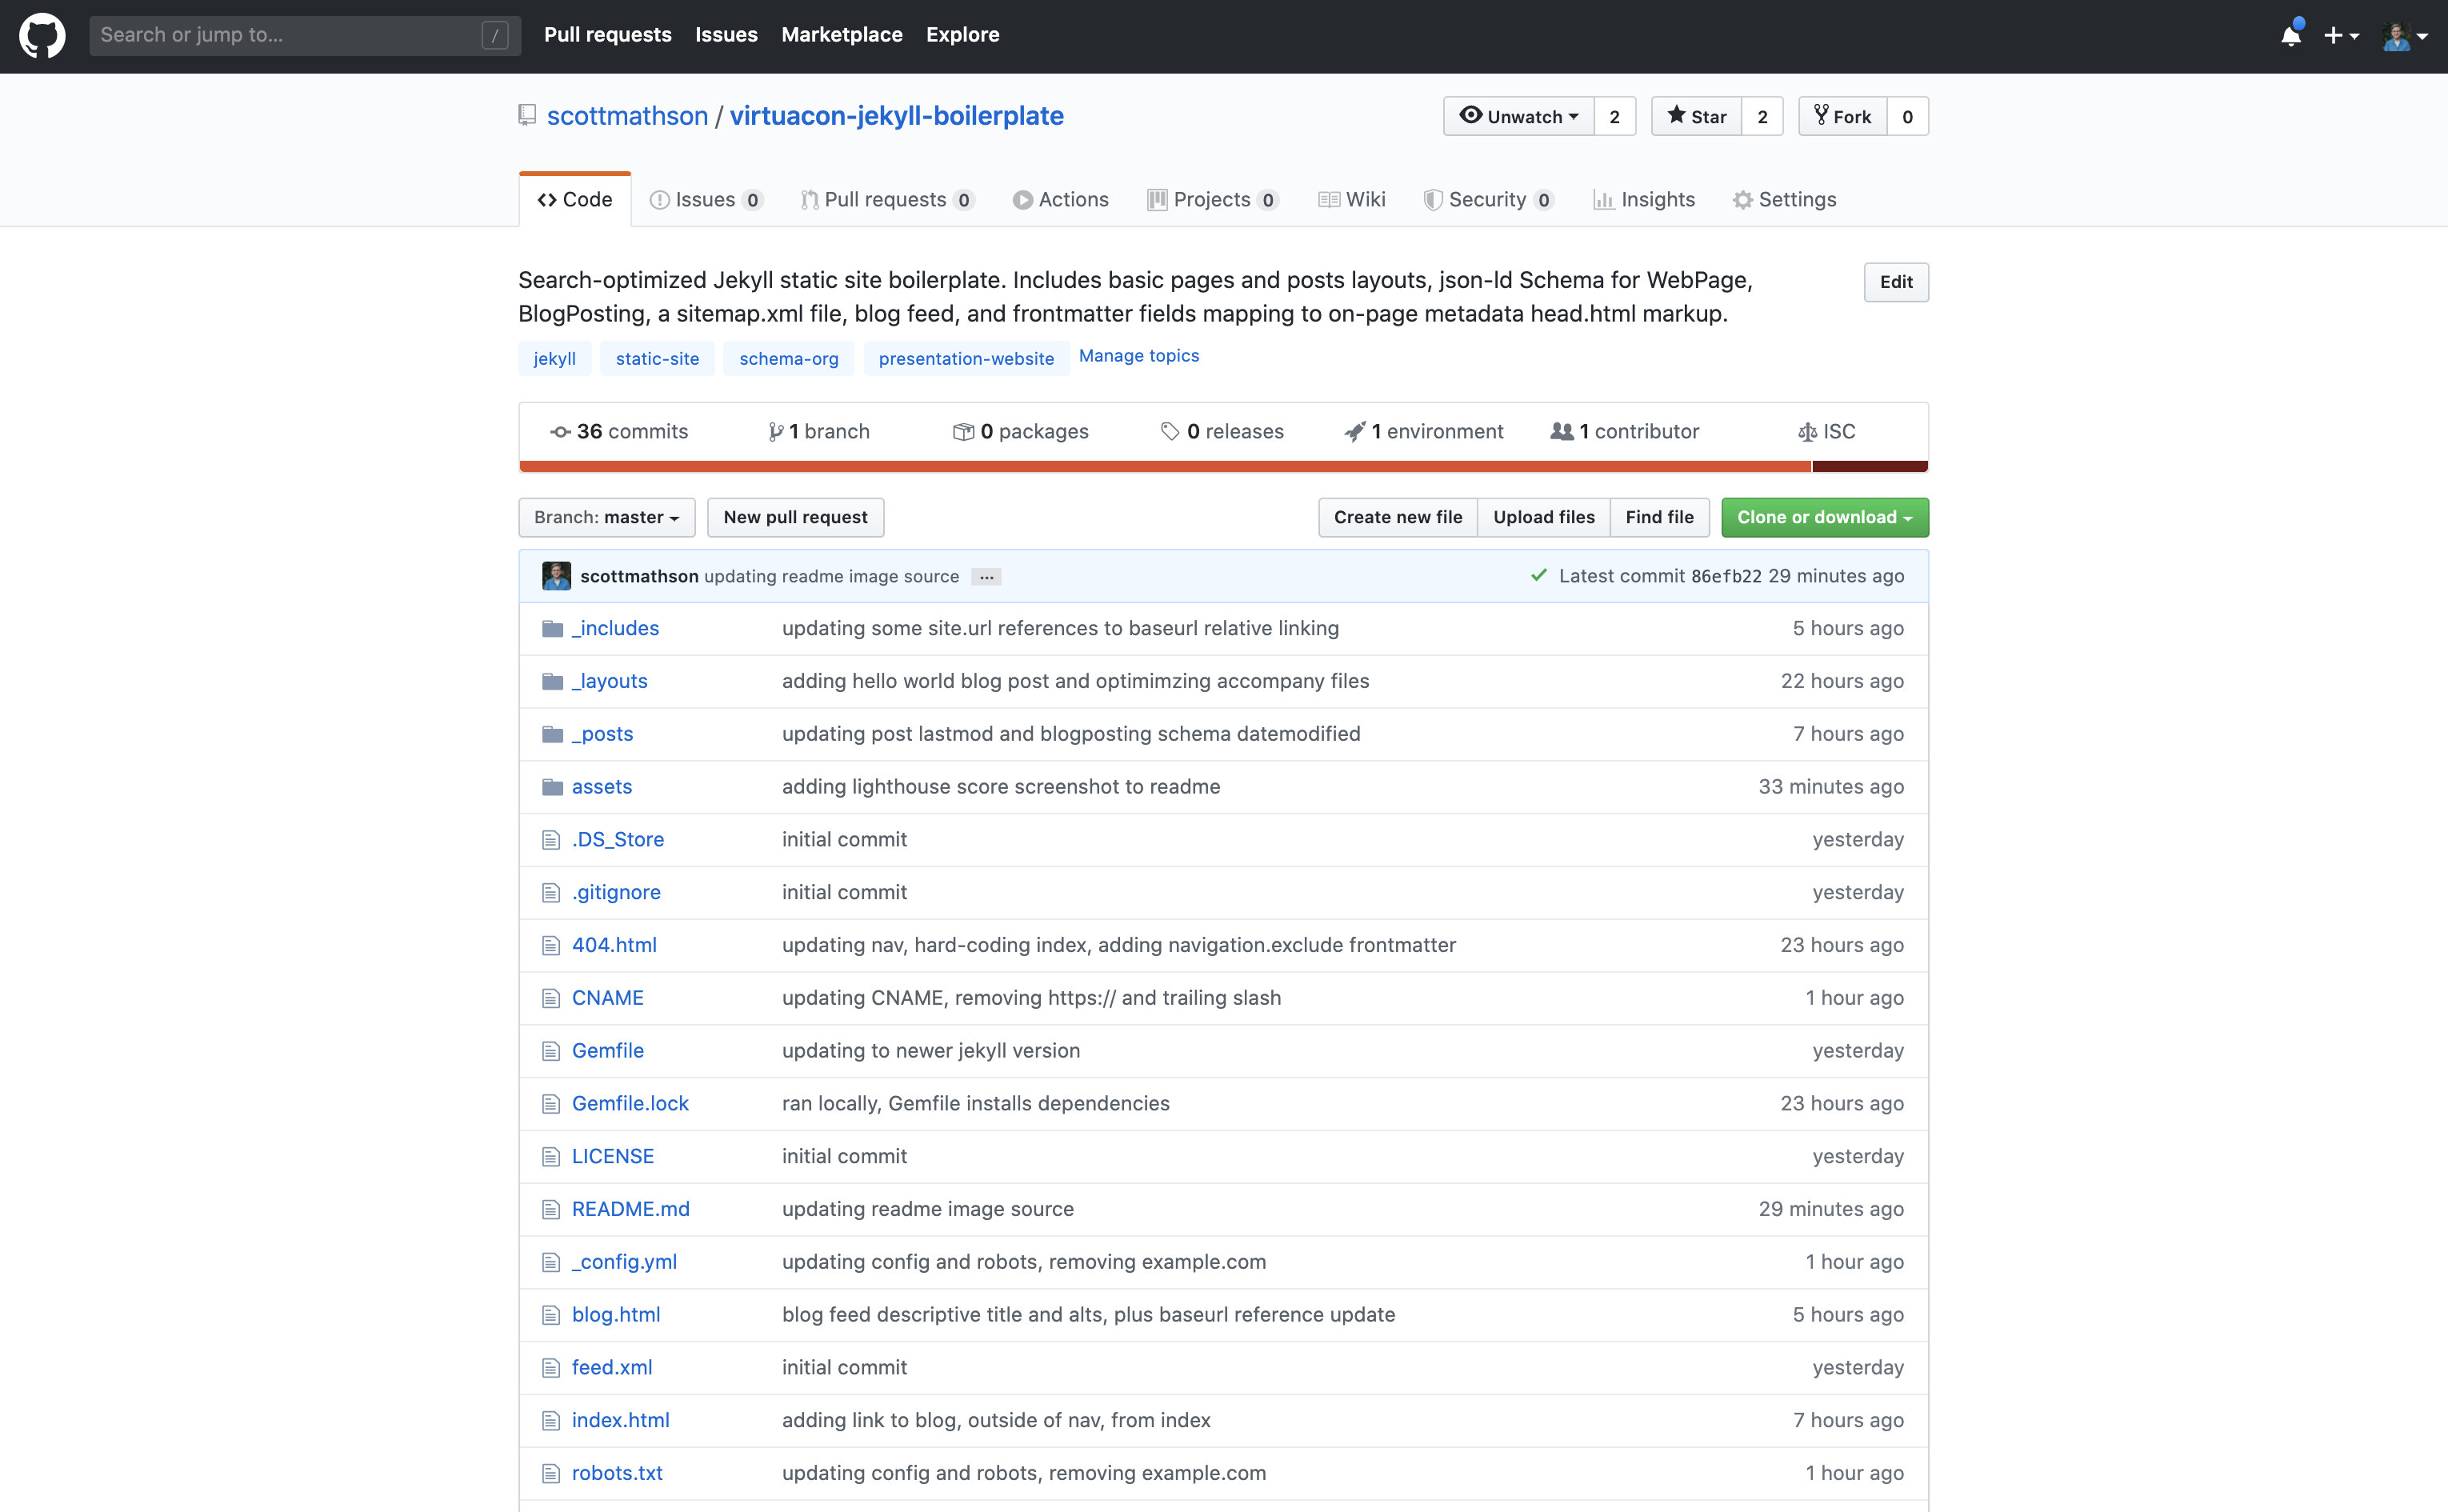The image size is (2448, 1512).
Task: Open the notifications bell
Action: tap(2291, 35)
